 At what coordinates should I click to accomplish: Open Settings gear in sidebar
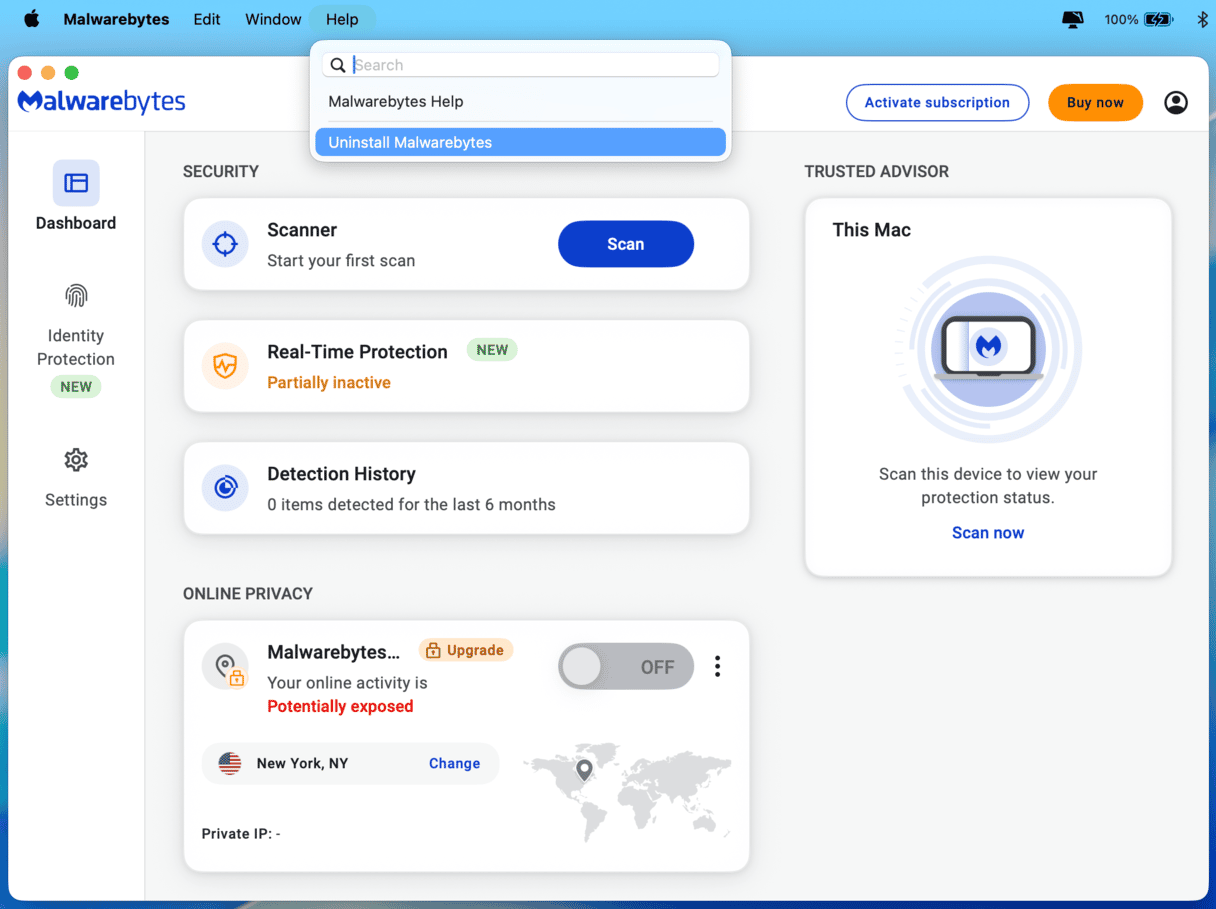coord(76,460)
